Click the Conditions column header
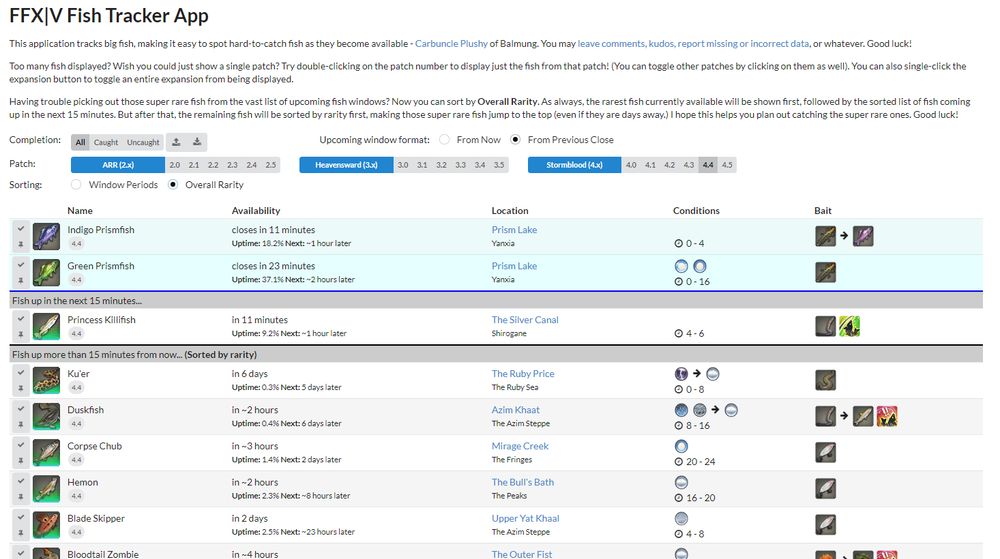This screenshot has width=1000, height=559. coord(696,210)
